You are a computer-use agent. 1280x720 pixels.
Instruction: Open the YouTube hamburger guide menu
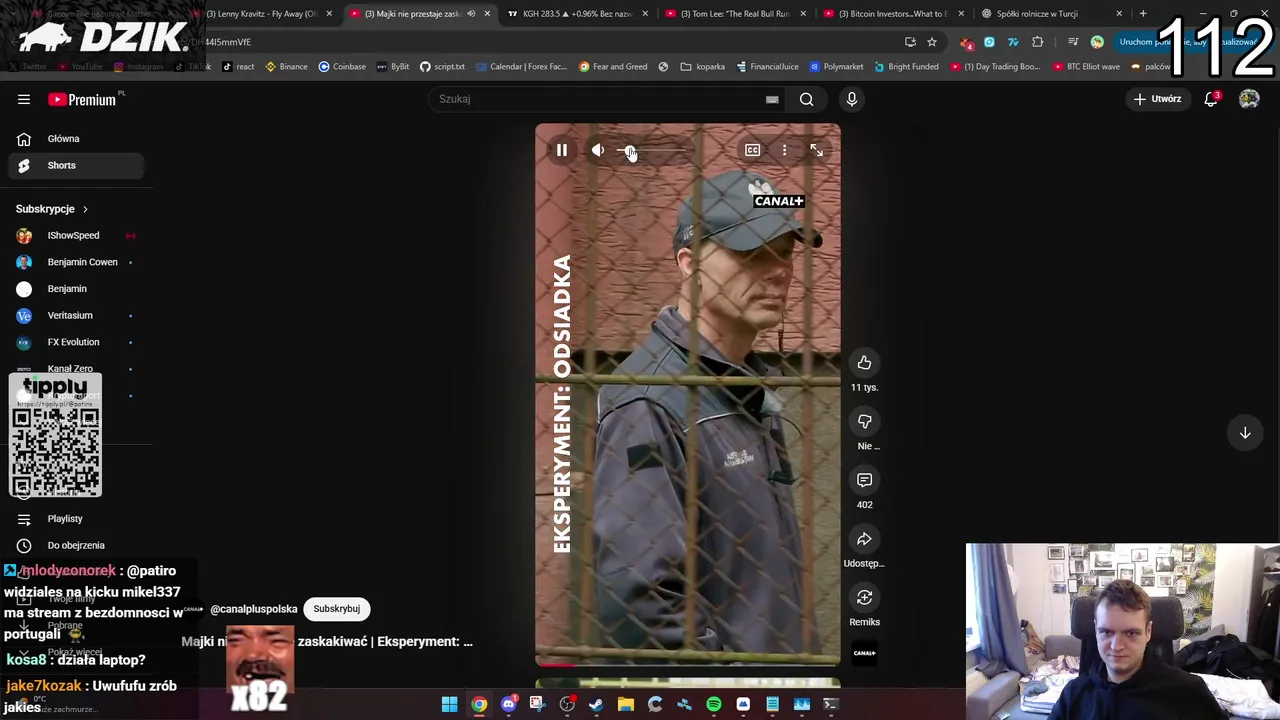pos(24,99)
